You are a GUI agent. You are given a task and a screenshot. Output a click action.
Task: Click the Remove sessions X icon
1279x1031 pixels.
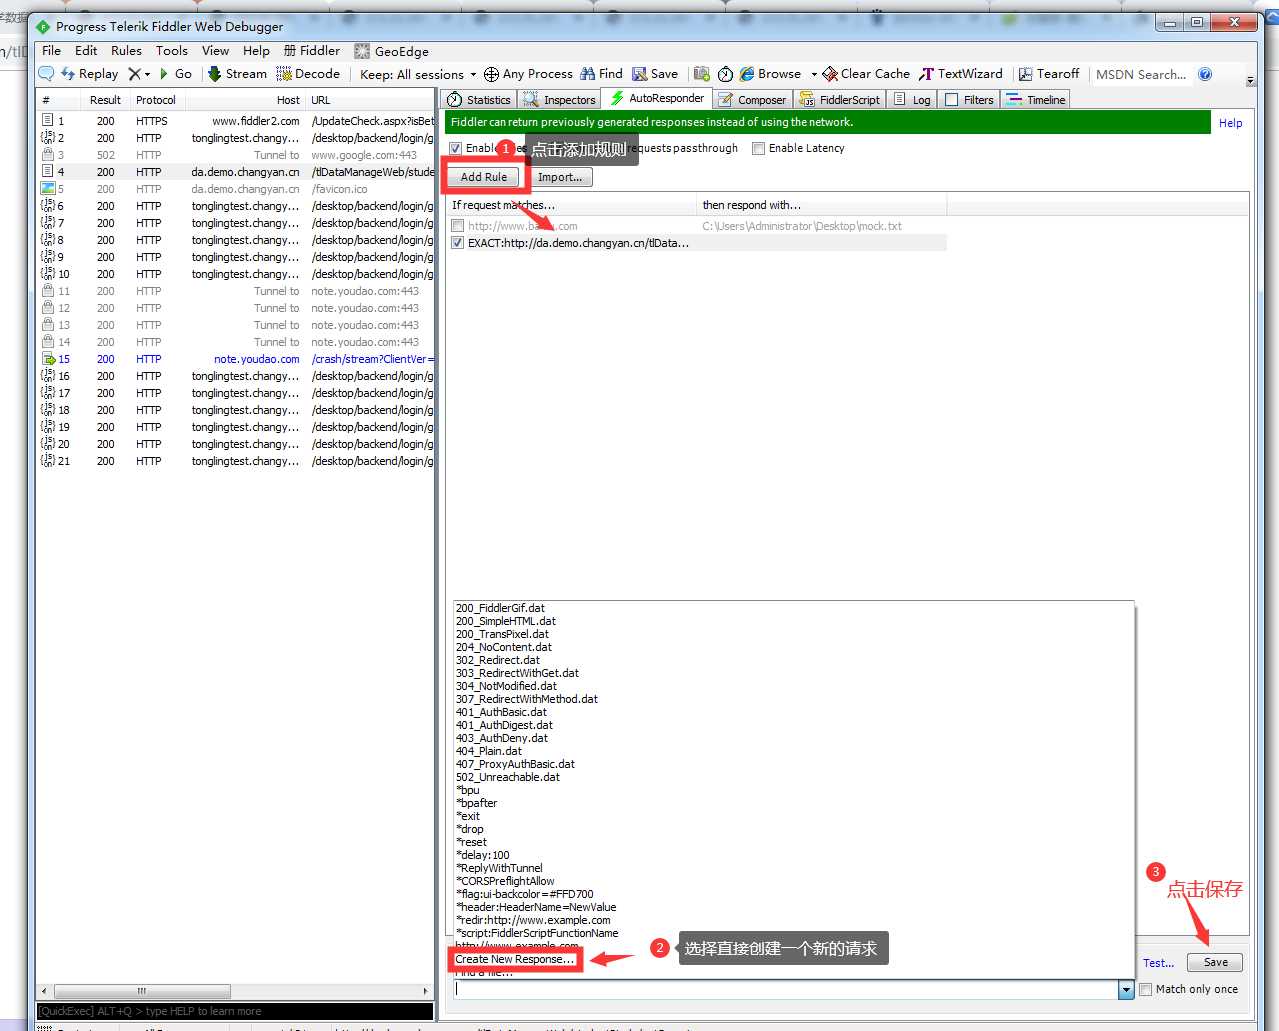135,74
